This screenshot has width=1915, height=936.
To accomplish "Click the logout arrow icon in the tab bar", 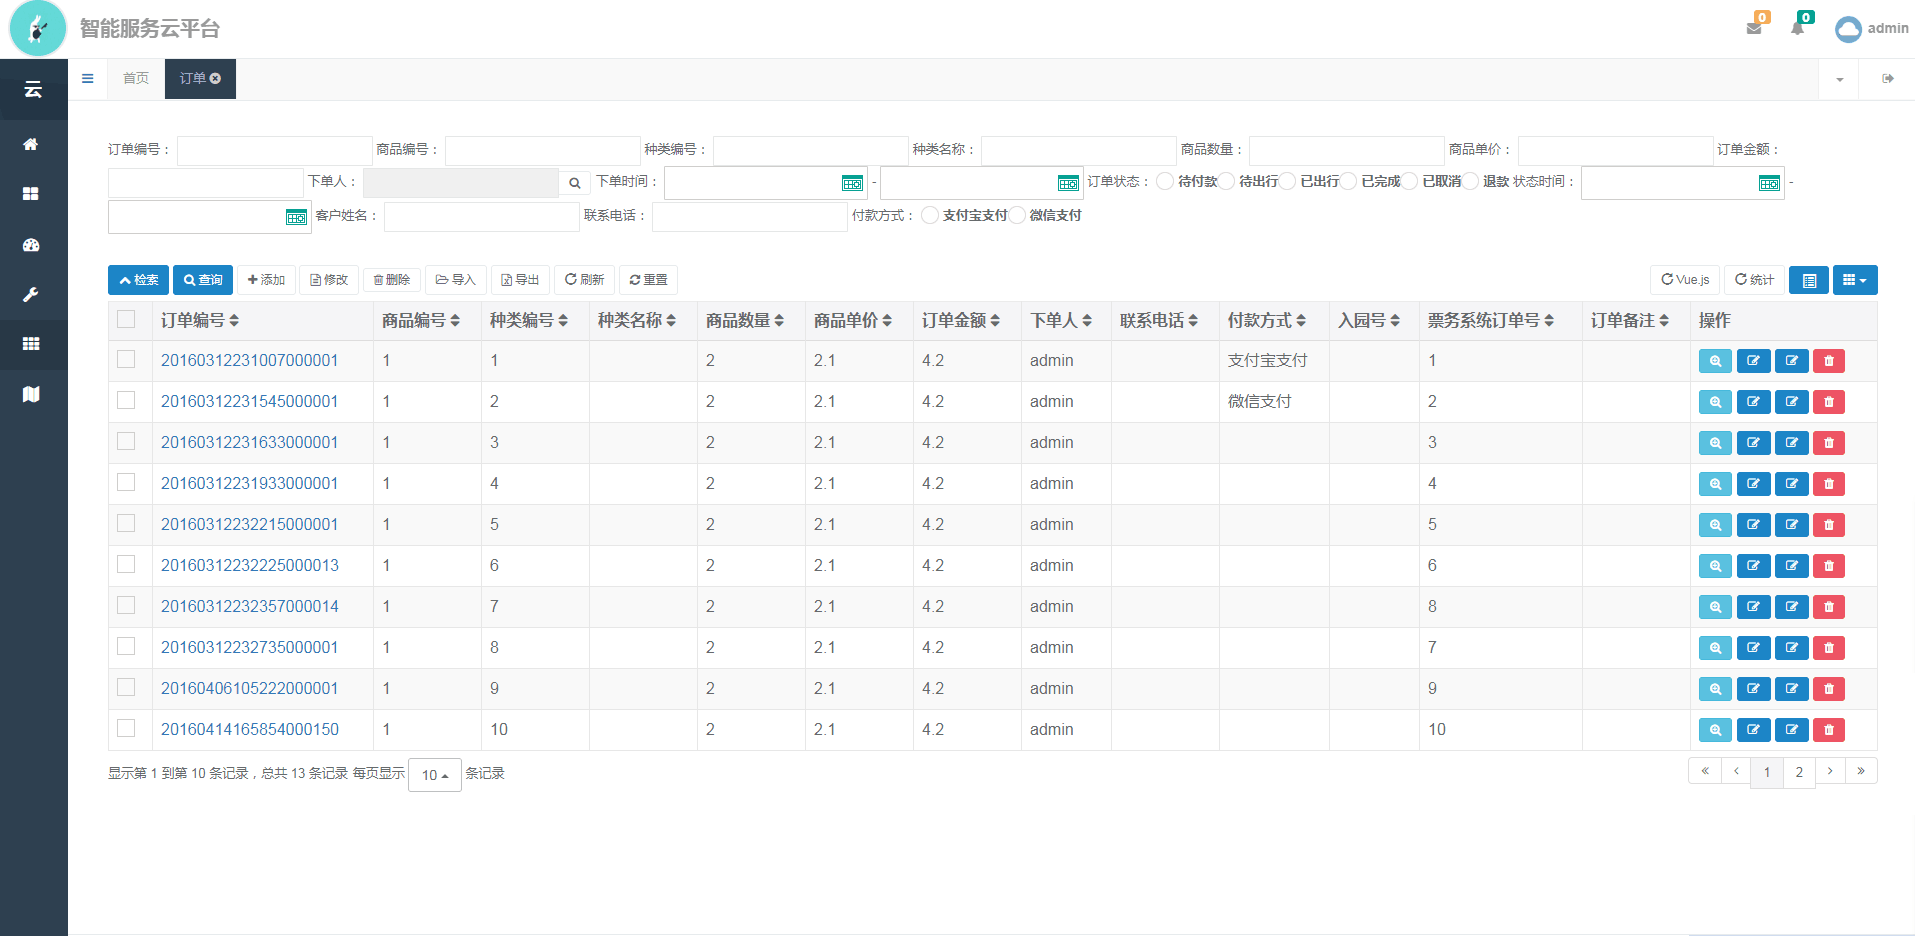I will [x=1888, y=79].
